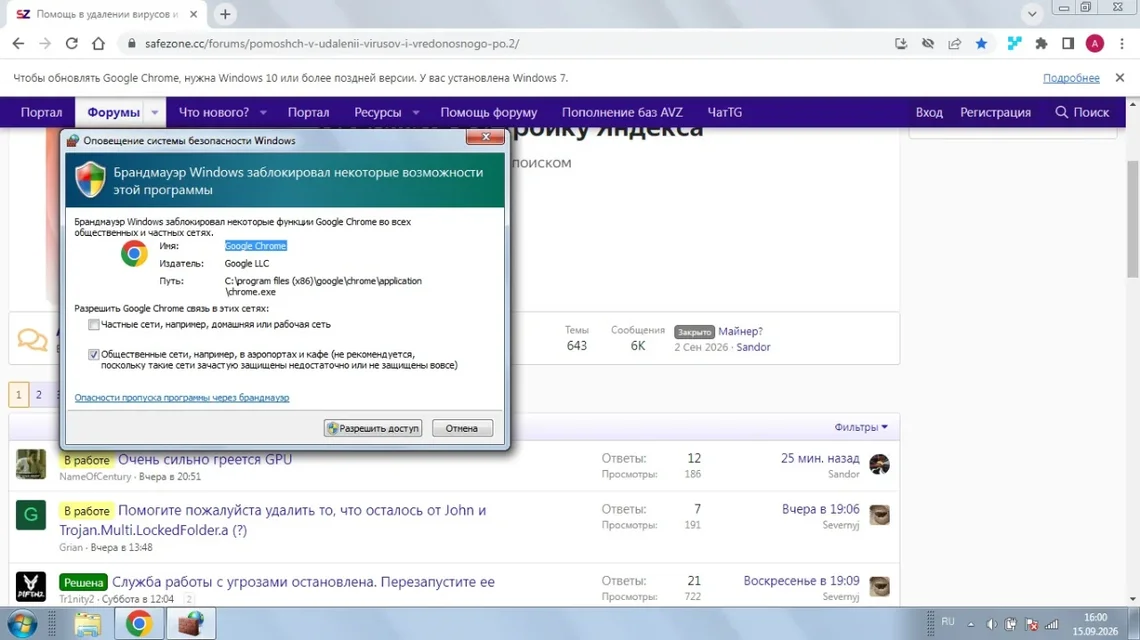Show hidden tray icons arrow
Viewport: 1140px width, 640px height.
(971, 624)
